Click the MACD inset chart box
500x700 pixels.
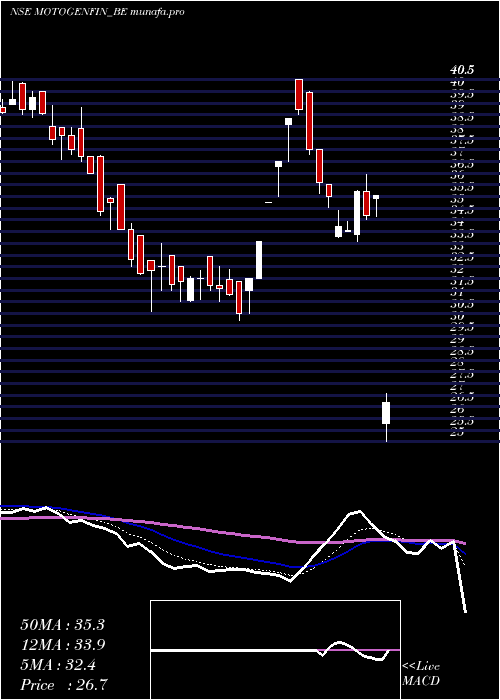(x=275, y=650)
